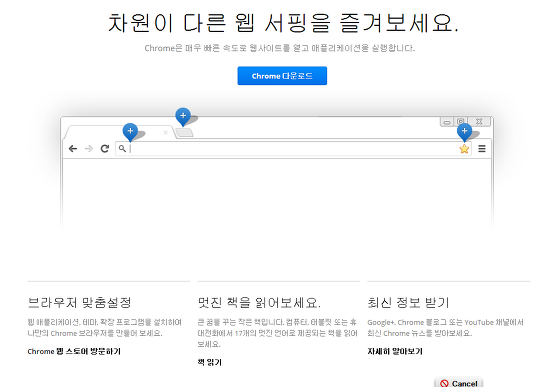This screenshot has width=540, height=387.
Task: Click the plus marker above the new tab button
Action: 183,117
